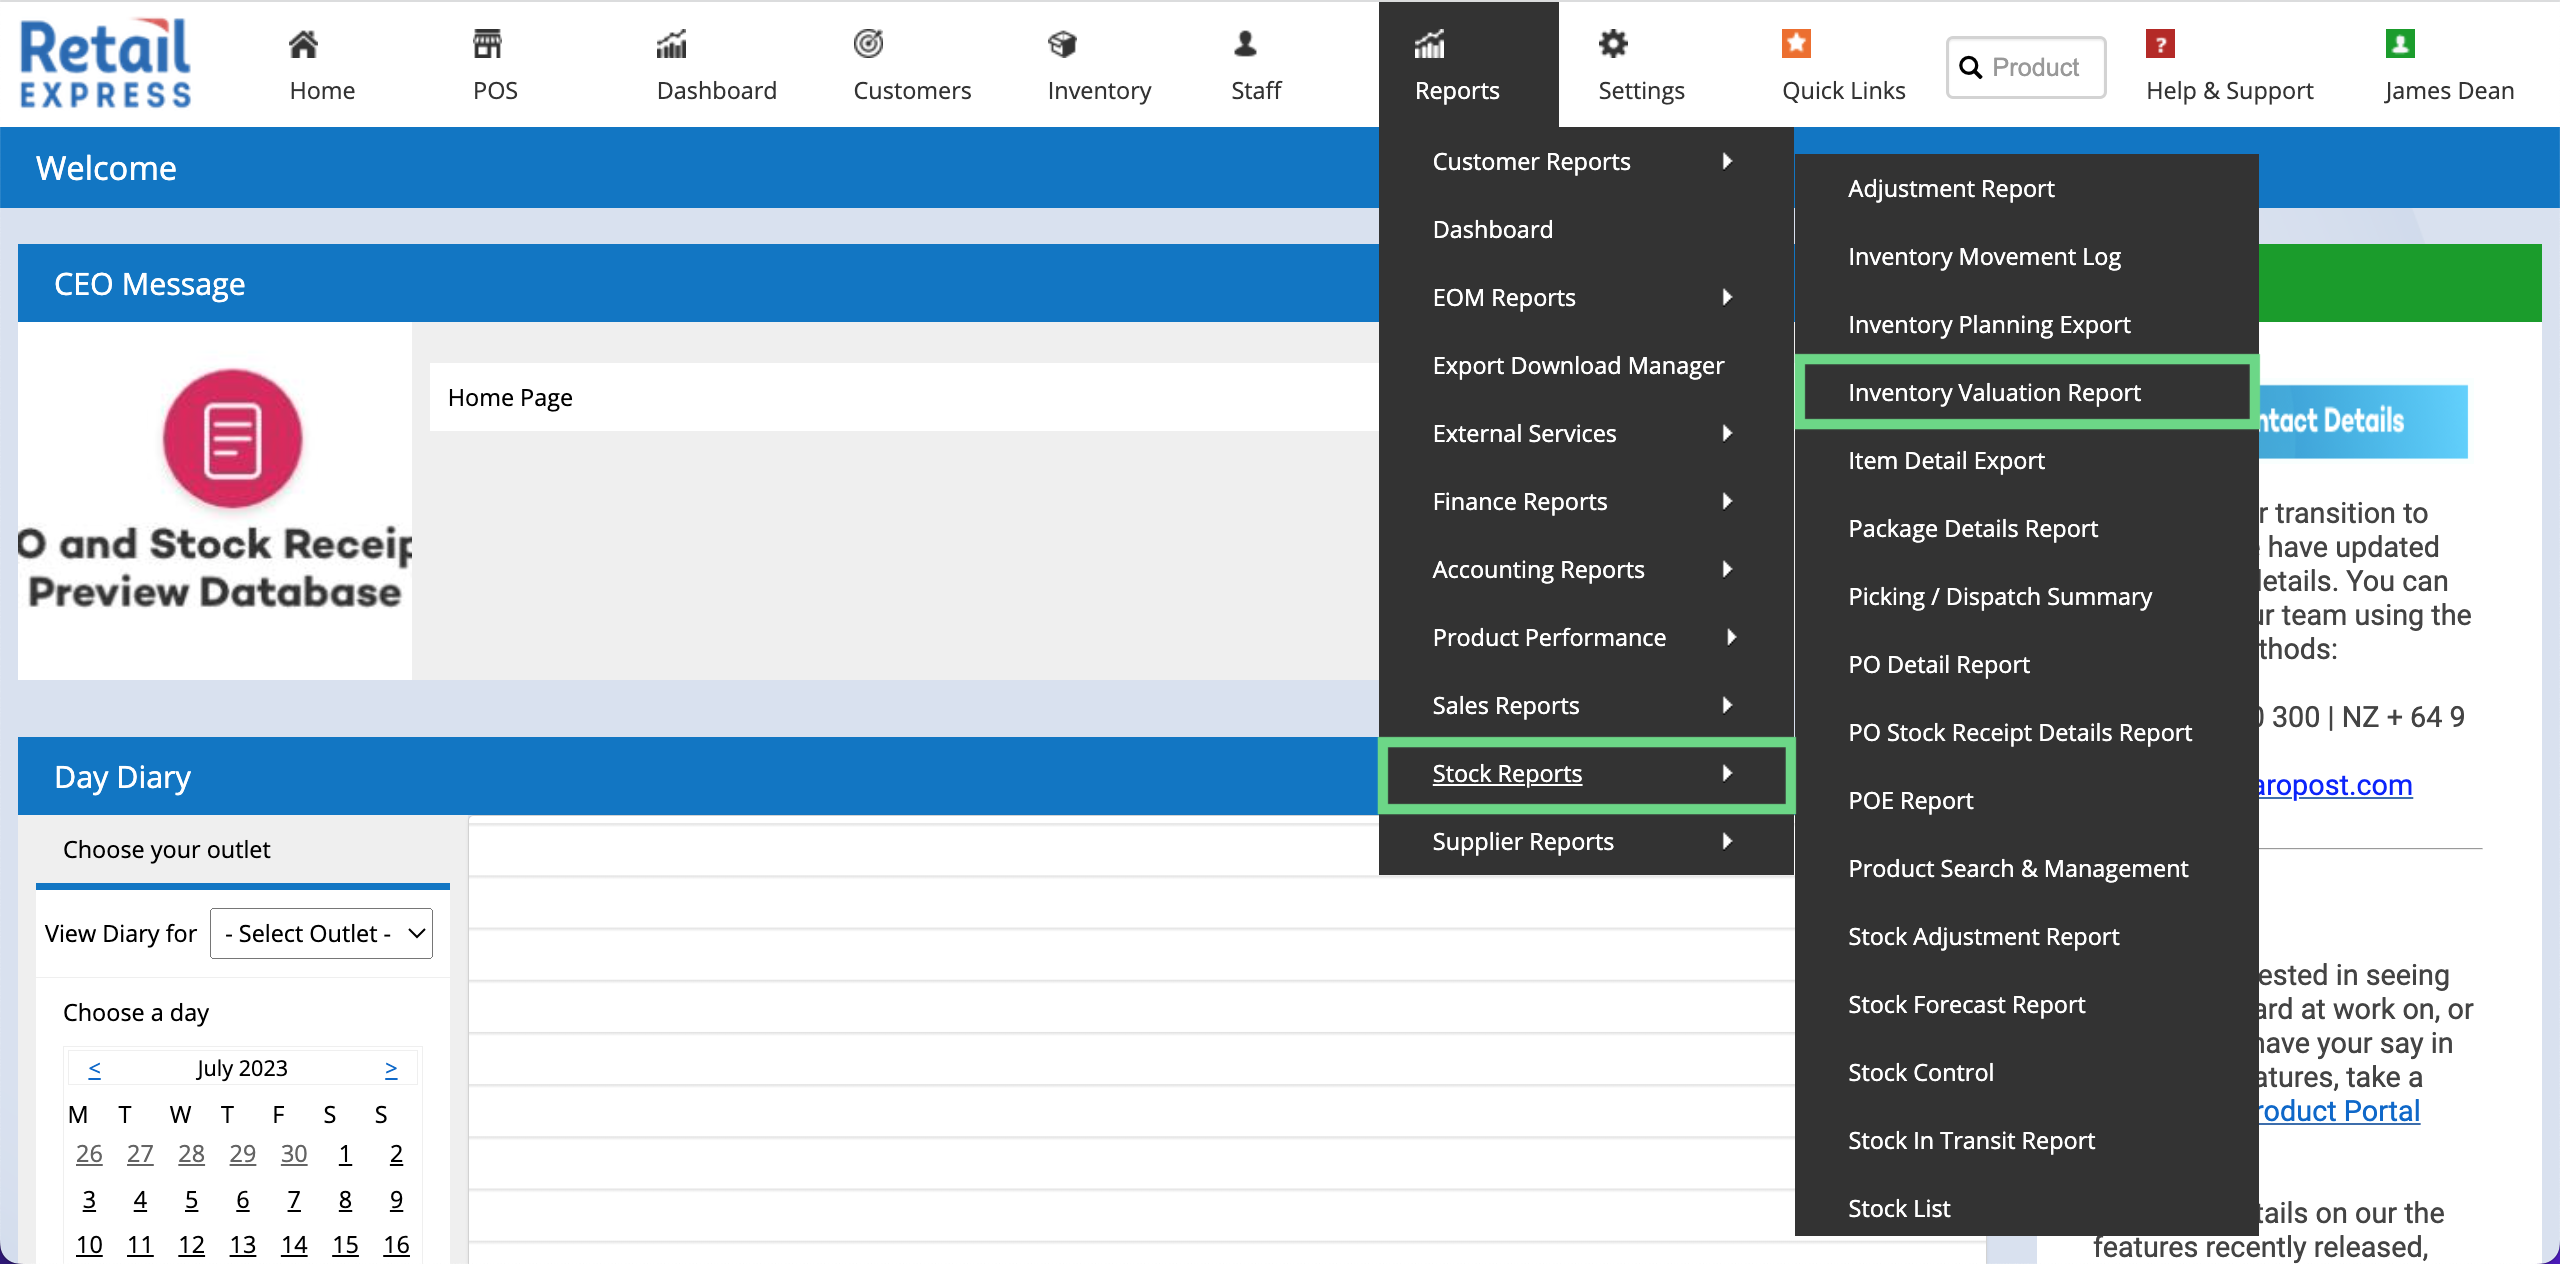
Task: Select Inventory Movement Log
Action: coord(1984,256)
